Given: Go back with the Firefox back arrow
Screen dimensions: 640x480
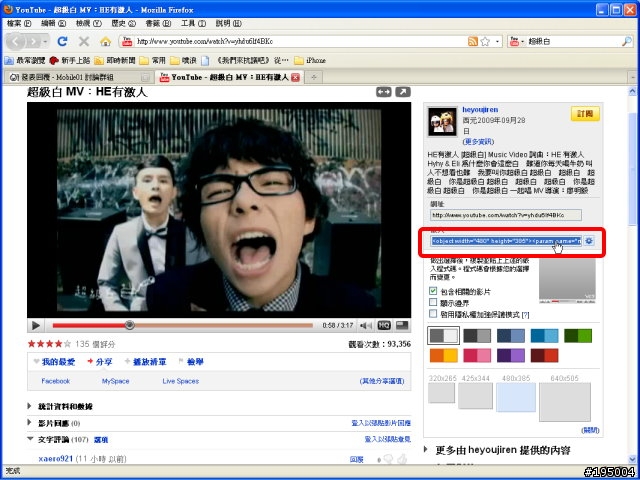Looking at the screenshot, I should pyautogui.click(x=16, y=42).
